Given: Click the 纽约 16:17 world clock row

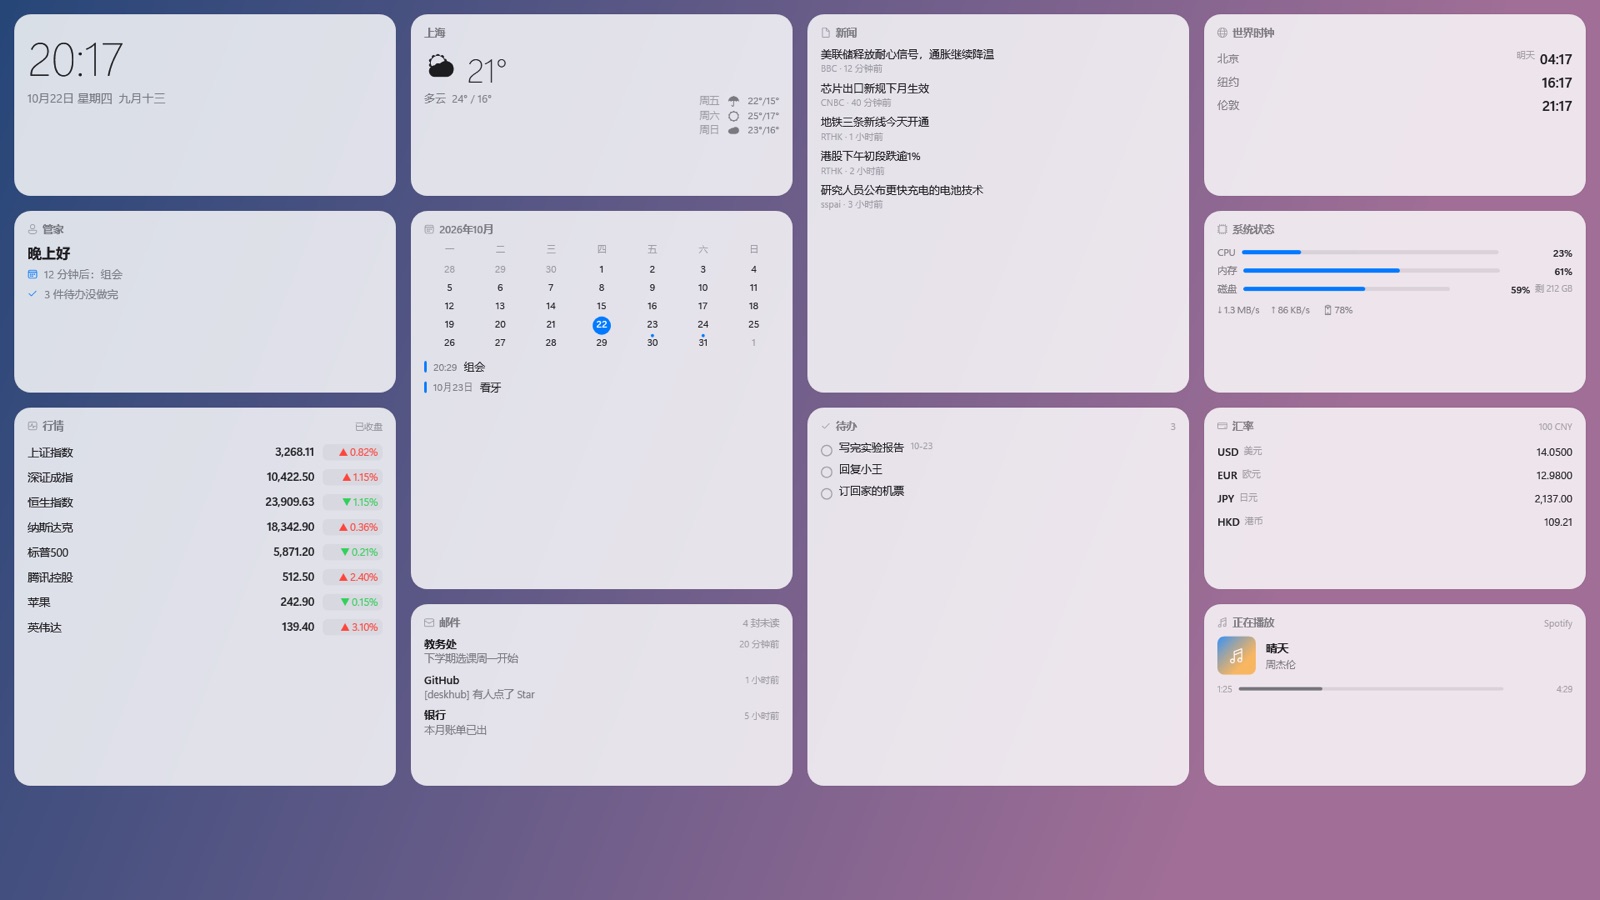Looking at the screenshot, I should point(1394,82).
